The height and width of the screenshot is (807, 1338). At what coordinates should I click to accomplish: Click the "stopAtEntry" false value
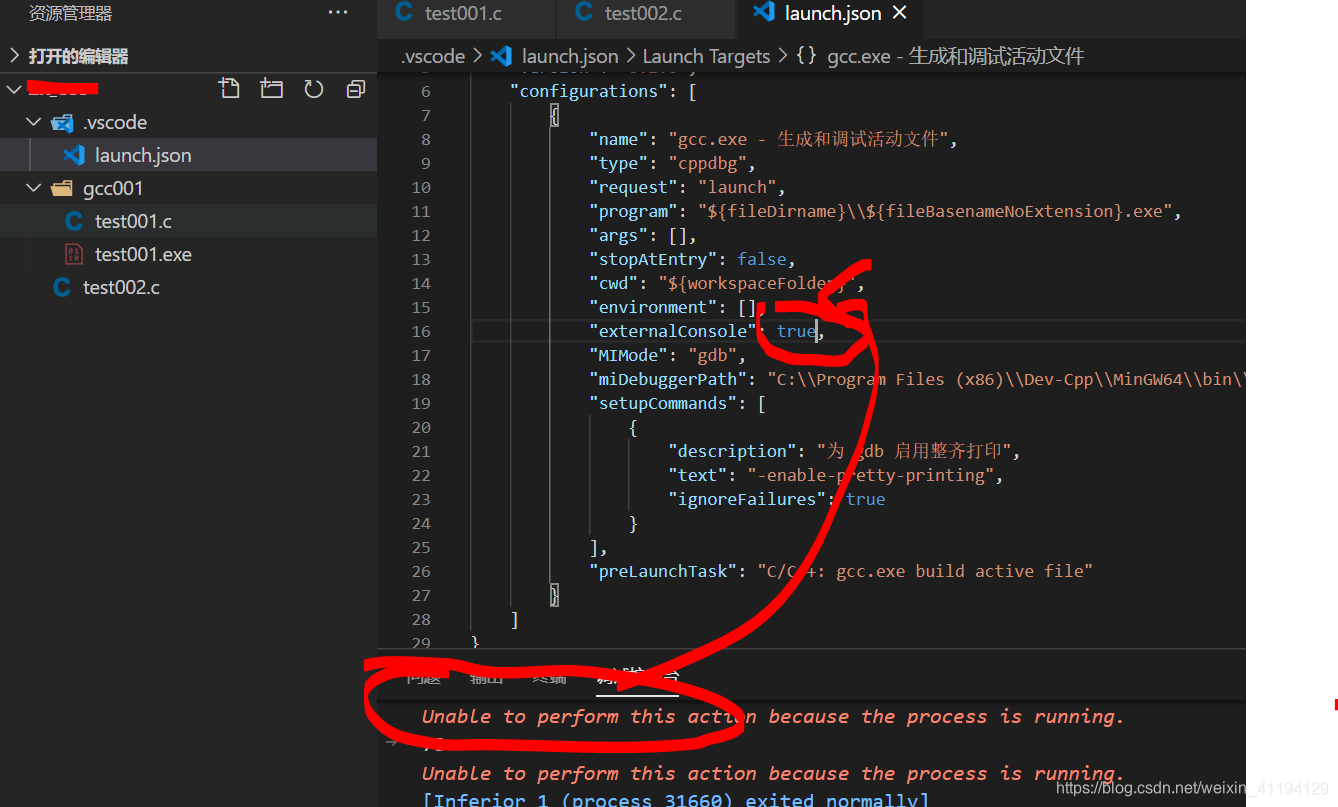(x=762, y=259)
